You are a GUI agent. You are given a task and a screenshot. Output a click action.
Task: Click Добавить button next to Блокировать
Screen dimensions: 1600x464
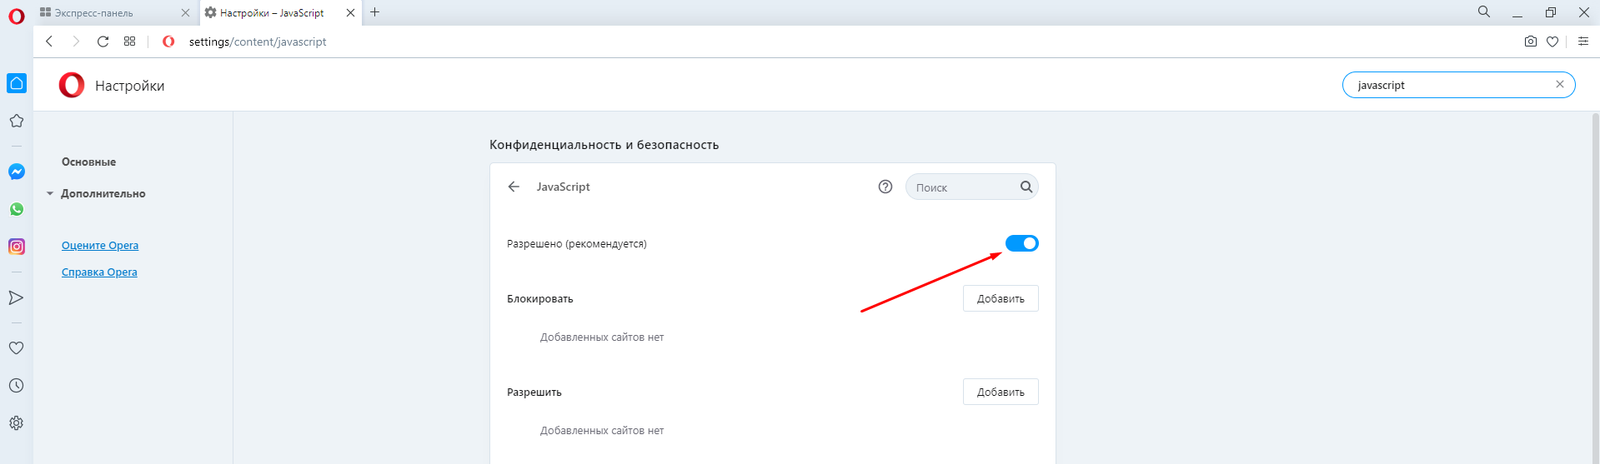click(1000, 299)
